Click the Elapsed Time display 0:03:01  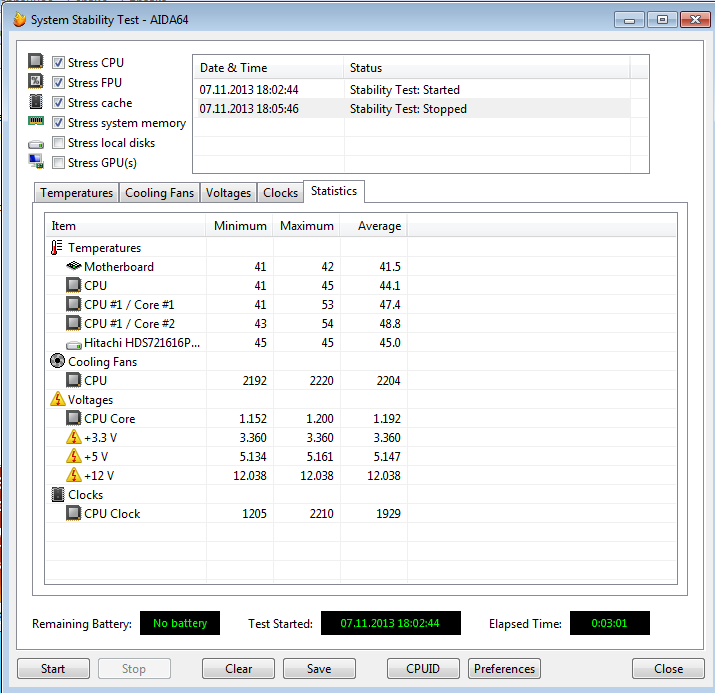(x=610, y=623)
